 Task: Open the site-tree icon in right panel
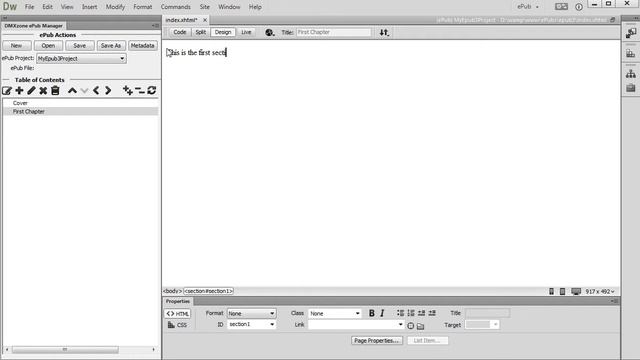coord(631,74)
